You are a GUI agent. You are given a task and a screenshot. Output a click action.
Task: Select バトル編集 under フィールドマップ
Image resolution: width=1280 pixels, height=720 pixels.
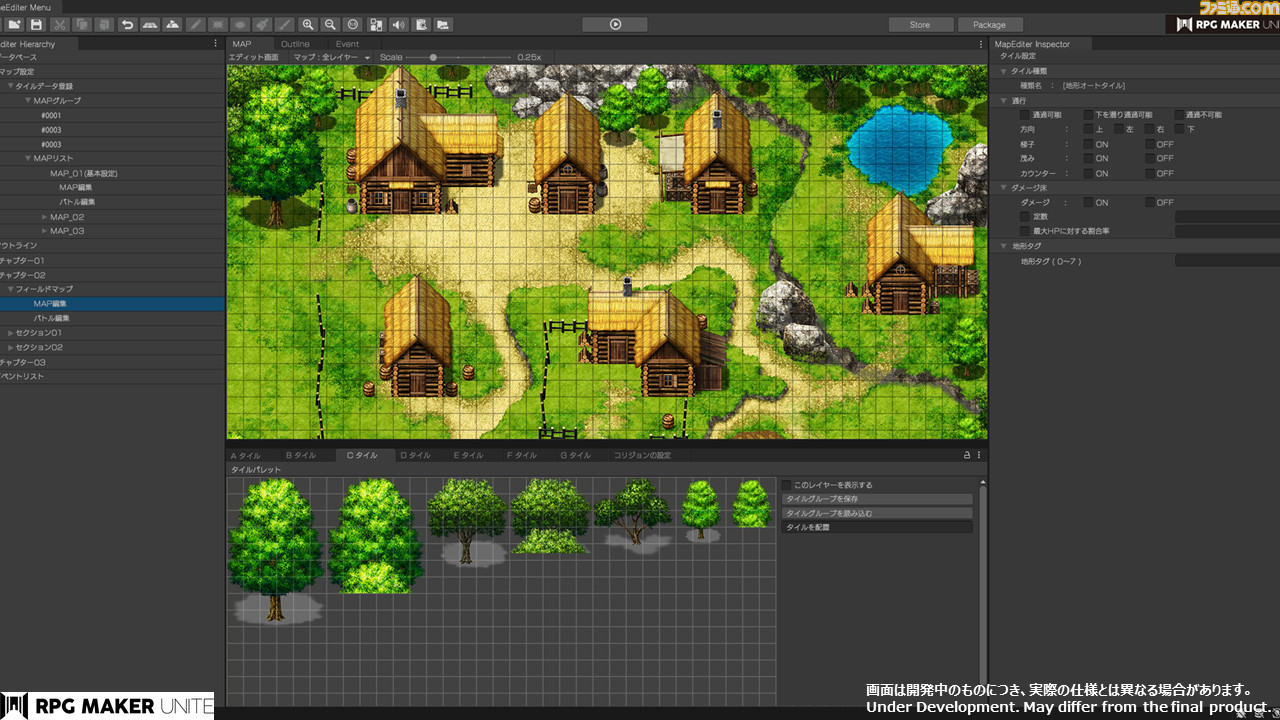(x=51, y=318)
